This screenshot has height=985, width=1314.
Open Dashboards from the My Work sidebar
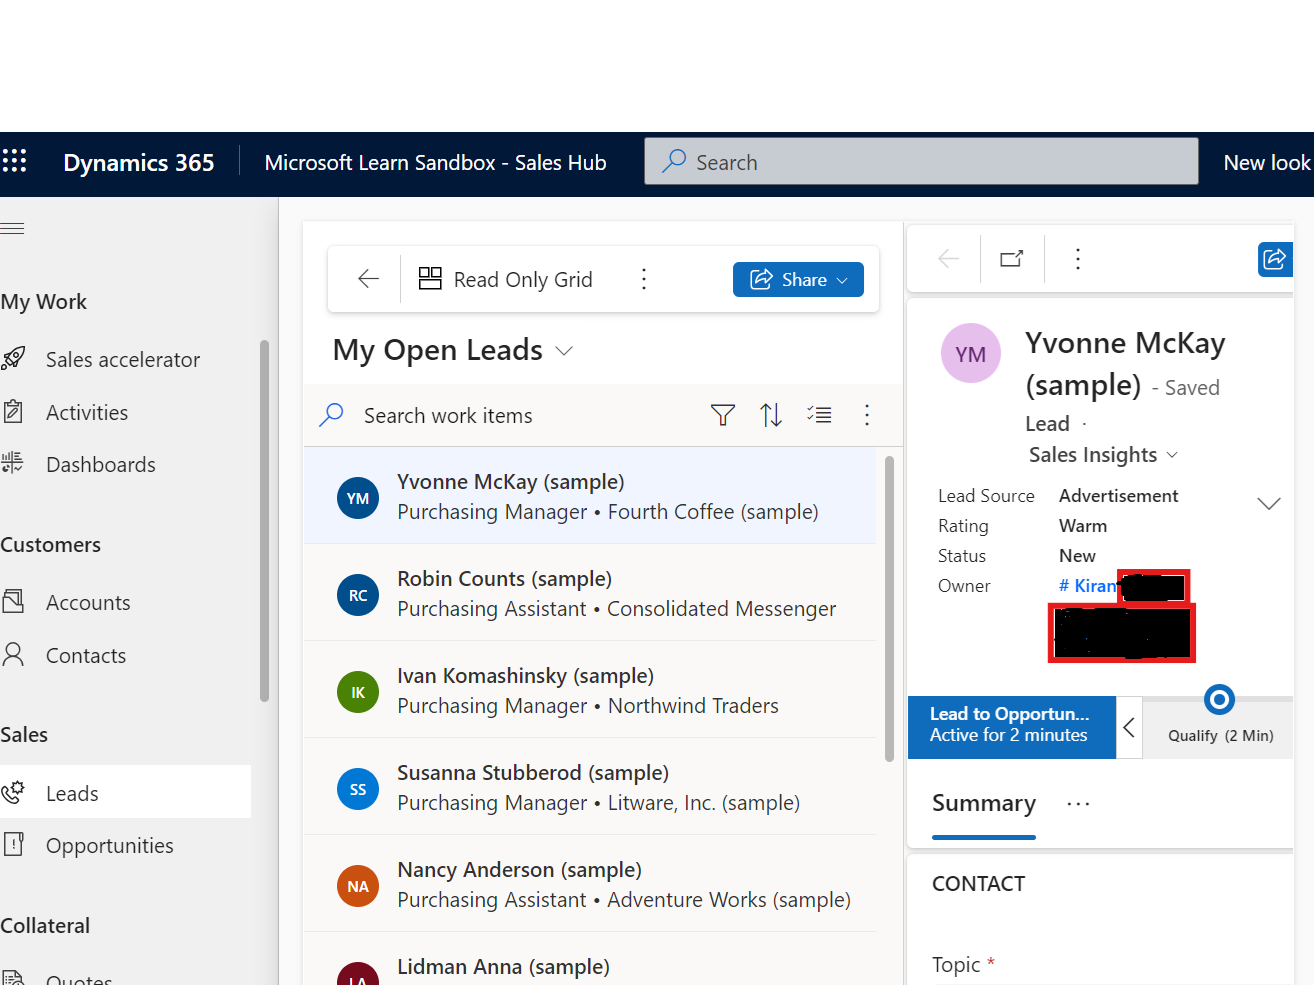point(100,464)
